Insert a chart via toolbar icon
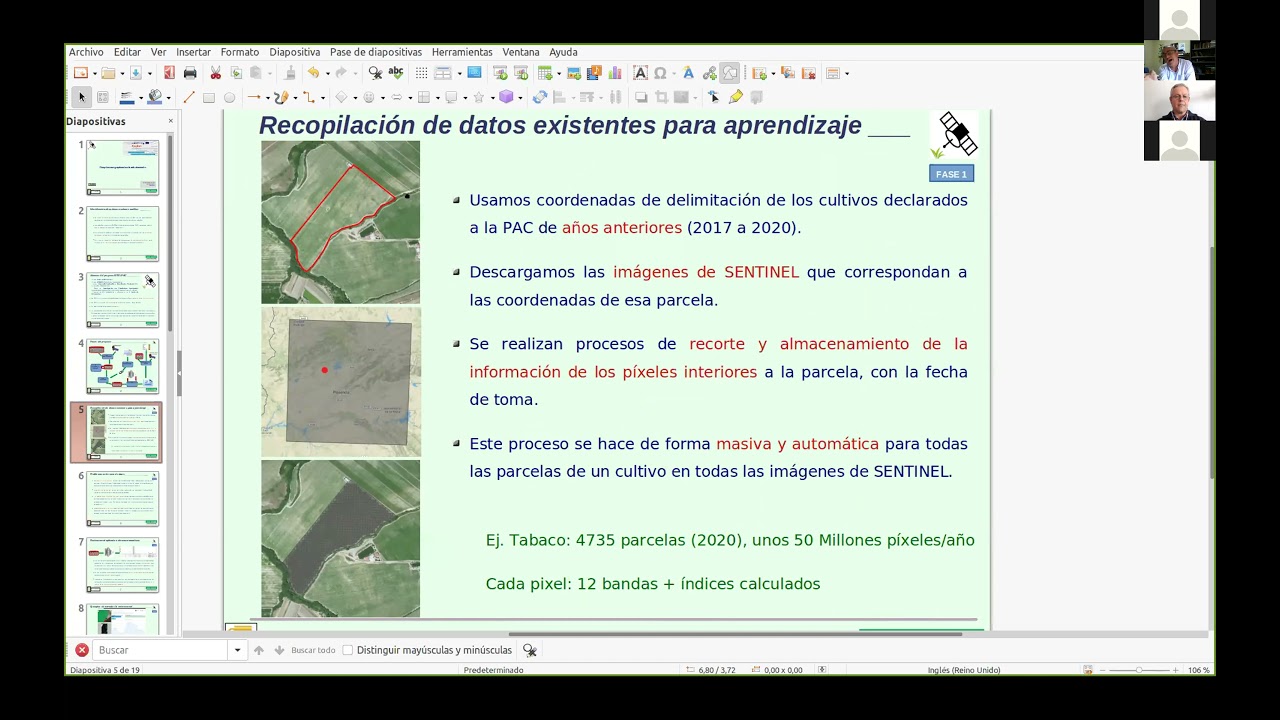This screenshot has width=1280, height=720. coord(614,73)
